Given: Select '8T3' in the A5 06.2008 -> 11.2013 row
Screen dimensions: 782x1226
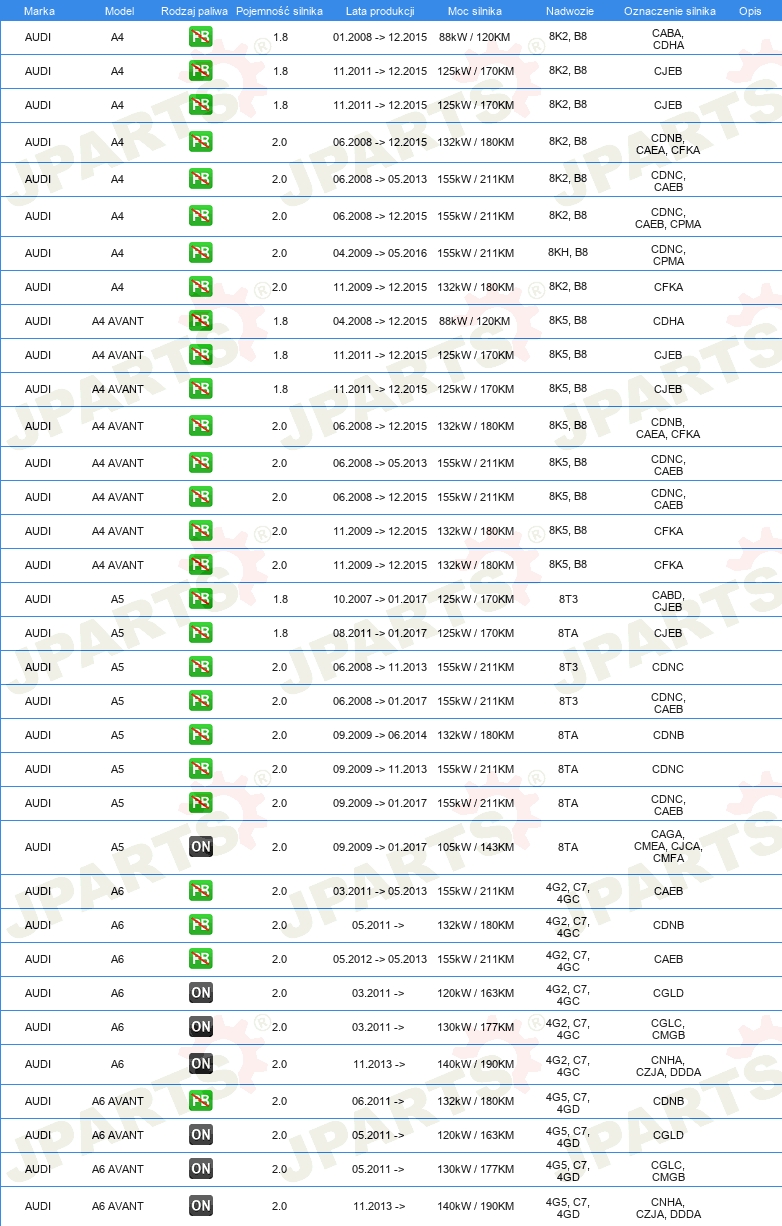Looking at the screenshot, I should click(x=568, y=667).
